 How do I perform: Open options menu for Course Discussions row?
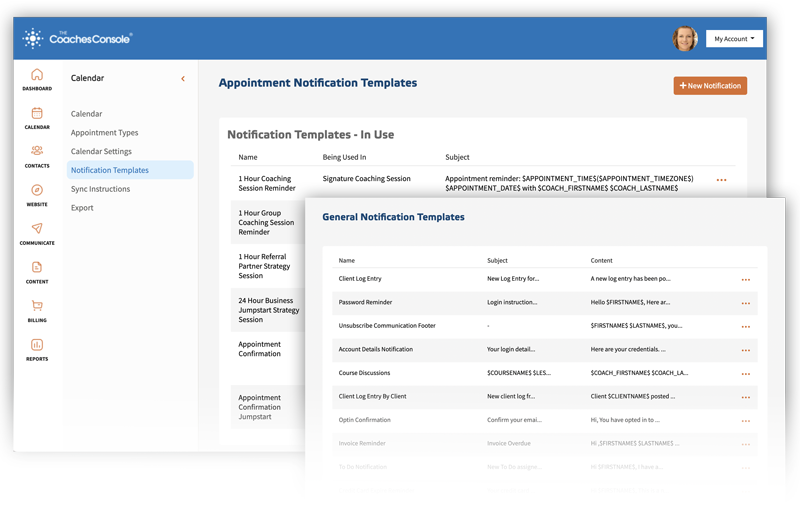(x=746, y=374)
